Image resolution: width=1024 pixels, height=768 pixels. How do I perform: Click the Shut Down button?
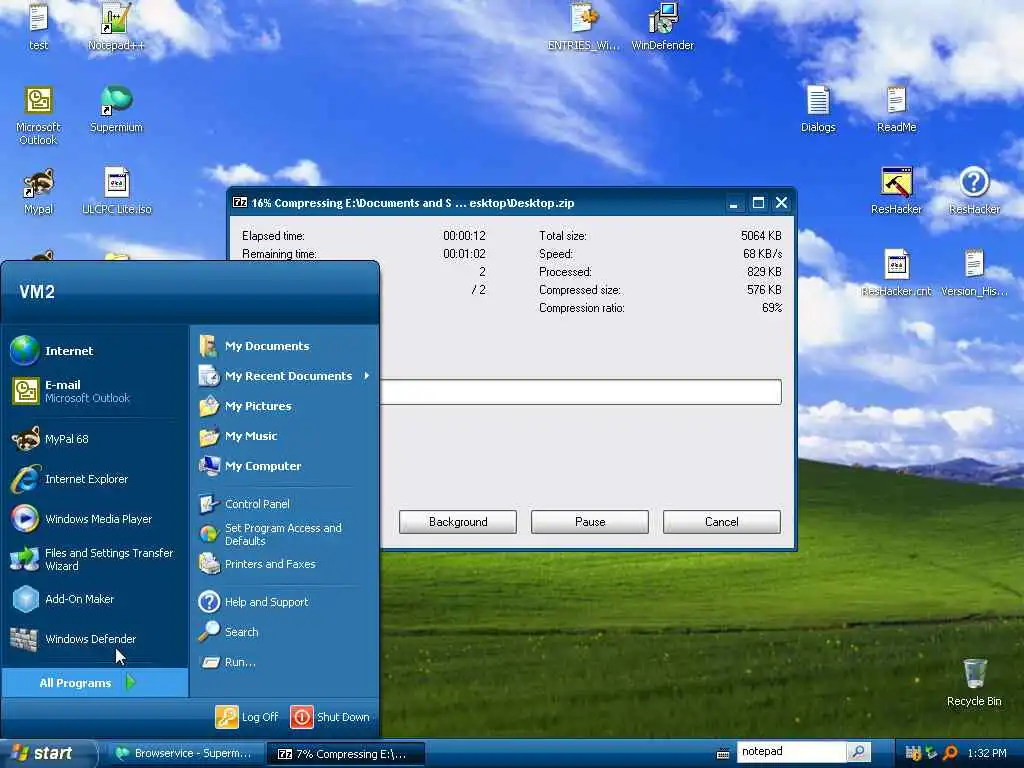[330, 717]
